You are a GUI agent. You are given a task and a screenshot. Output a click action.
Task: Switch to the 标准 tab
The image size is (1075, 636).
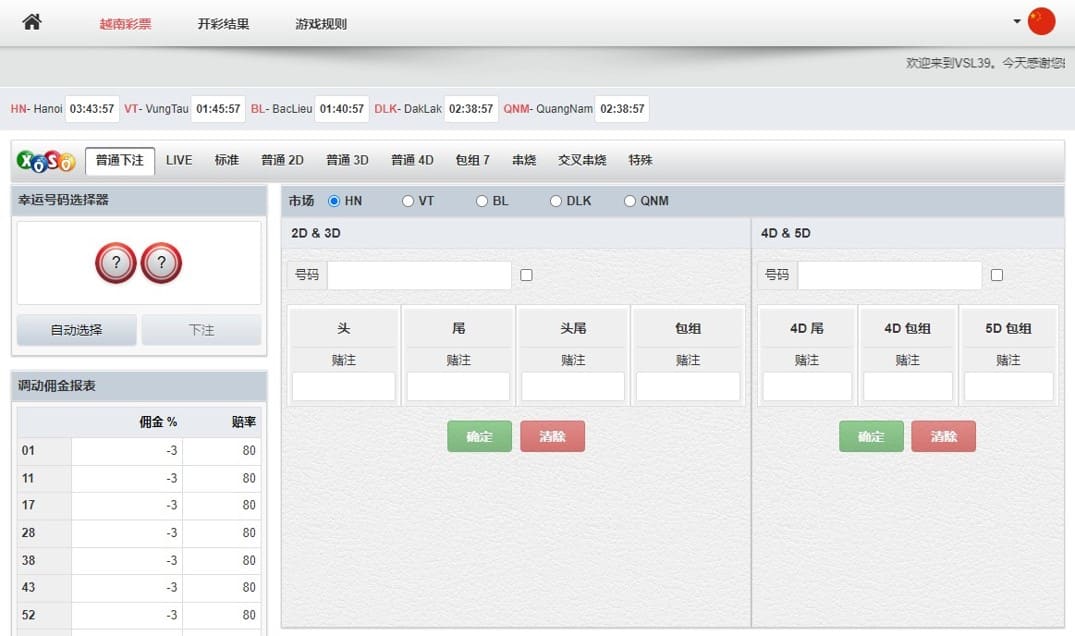(227, 160)
